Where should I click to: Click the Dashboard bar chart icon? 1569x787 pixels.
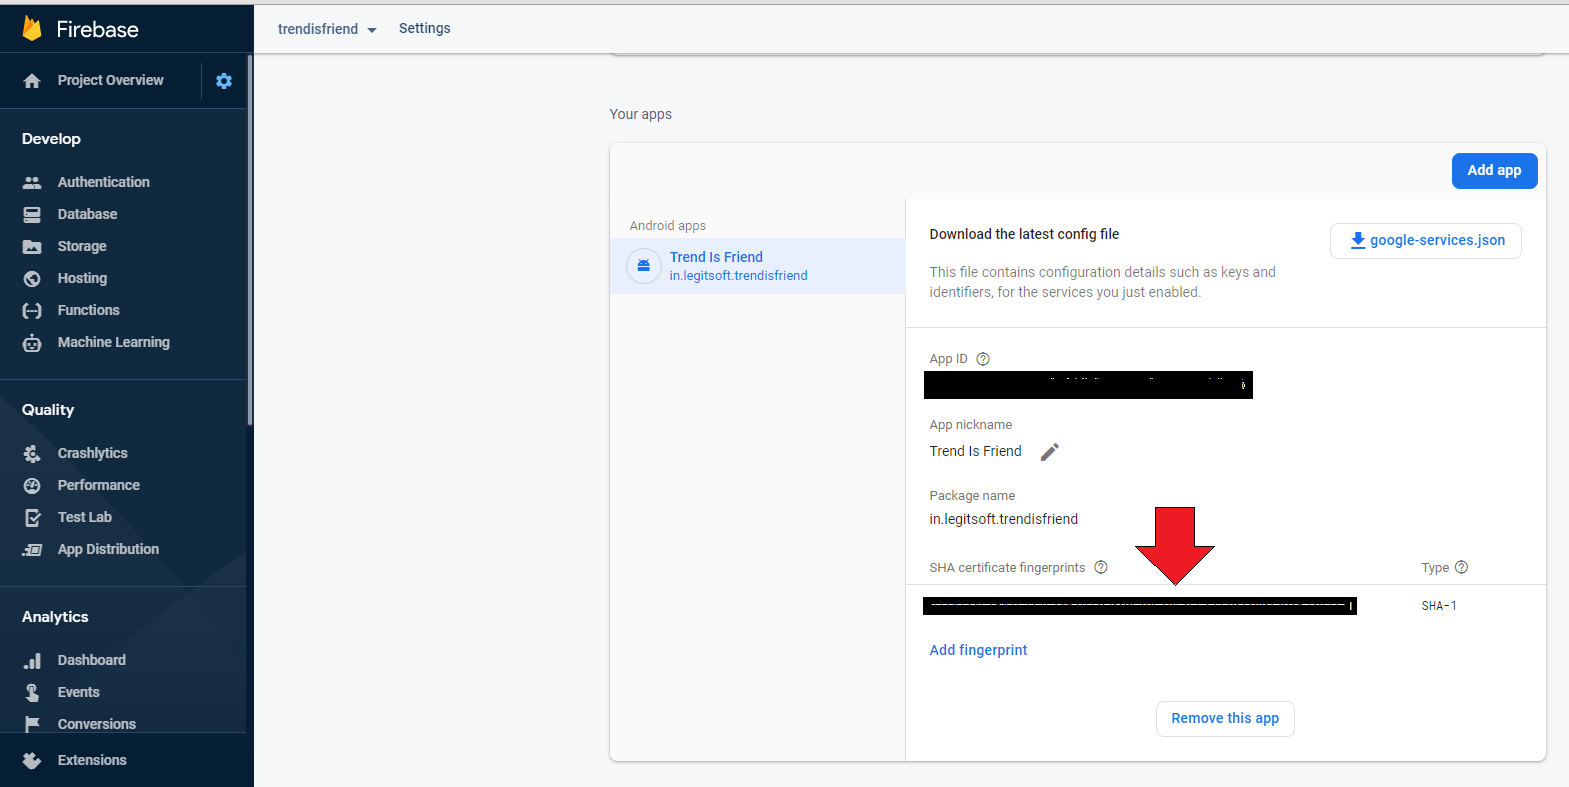coord(32,661)
